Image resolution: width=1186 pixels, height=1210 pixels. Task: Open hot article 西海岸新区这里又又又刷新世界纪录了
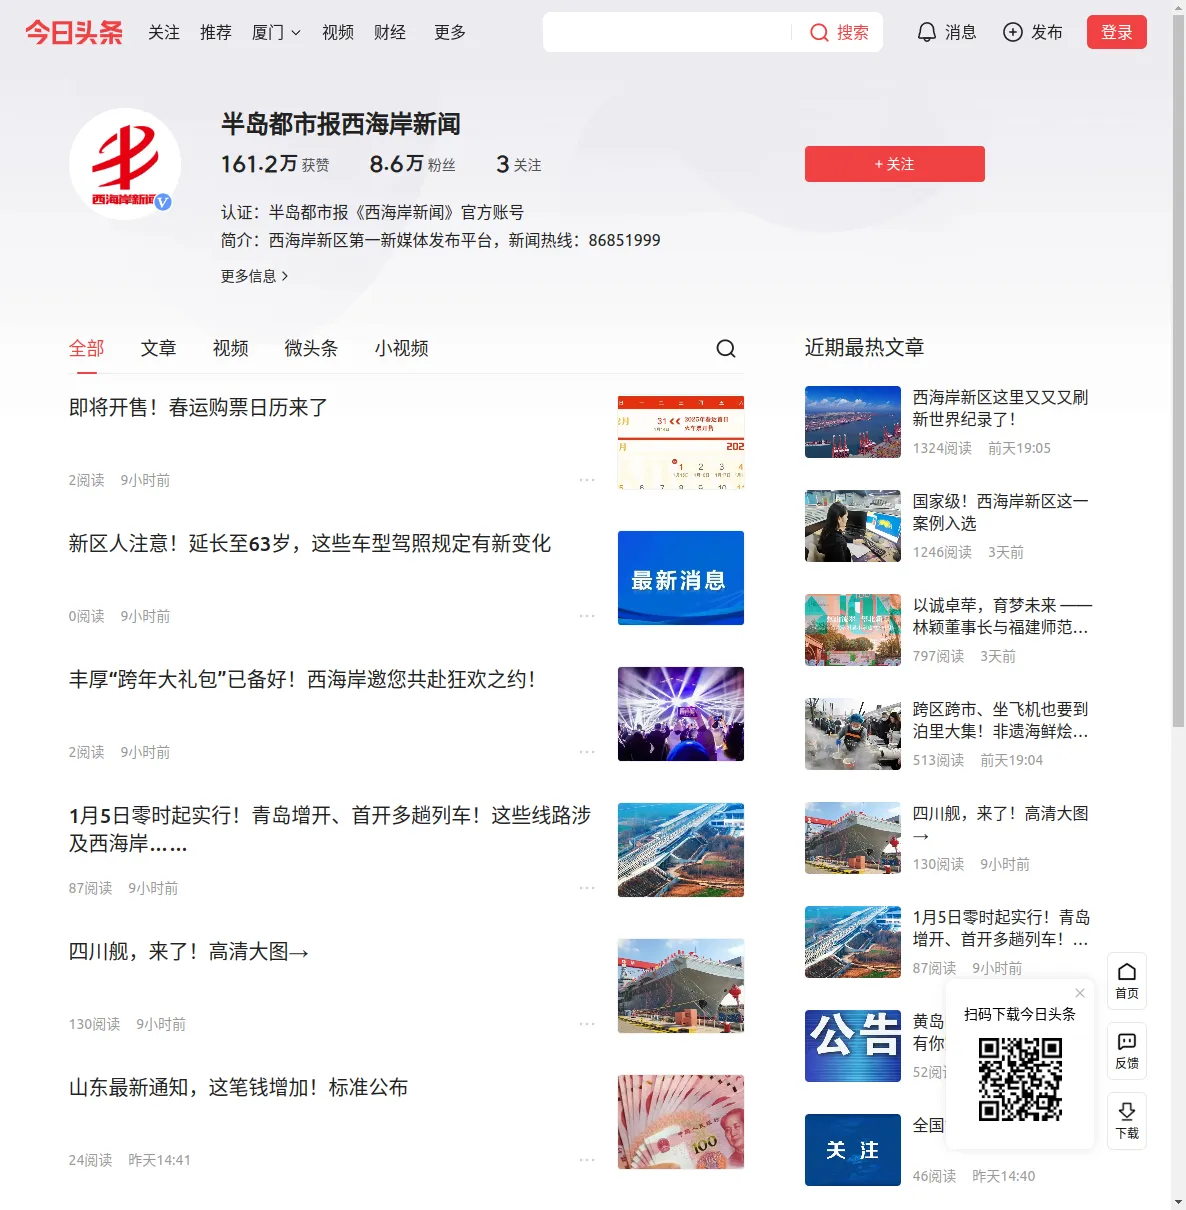click(1000, 408)
